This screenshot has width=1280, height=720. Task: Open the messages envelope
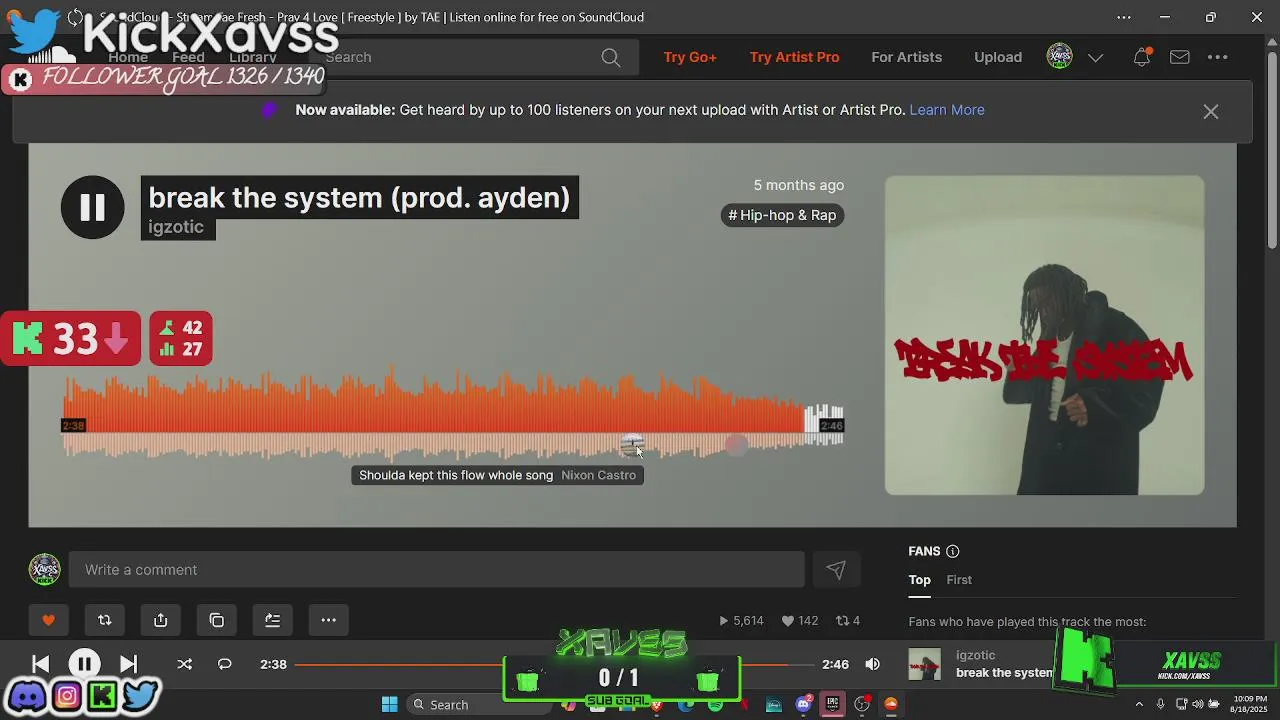tap(1180, 57)
